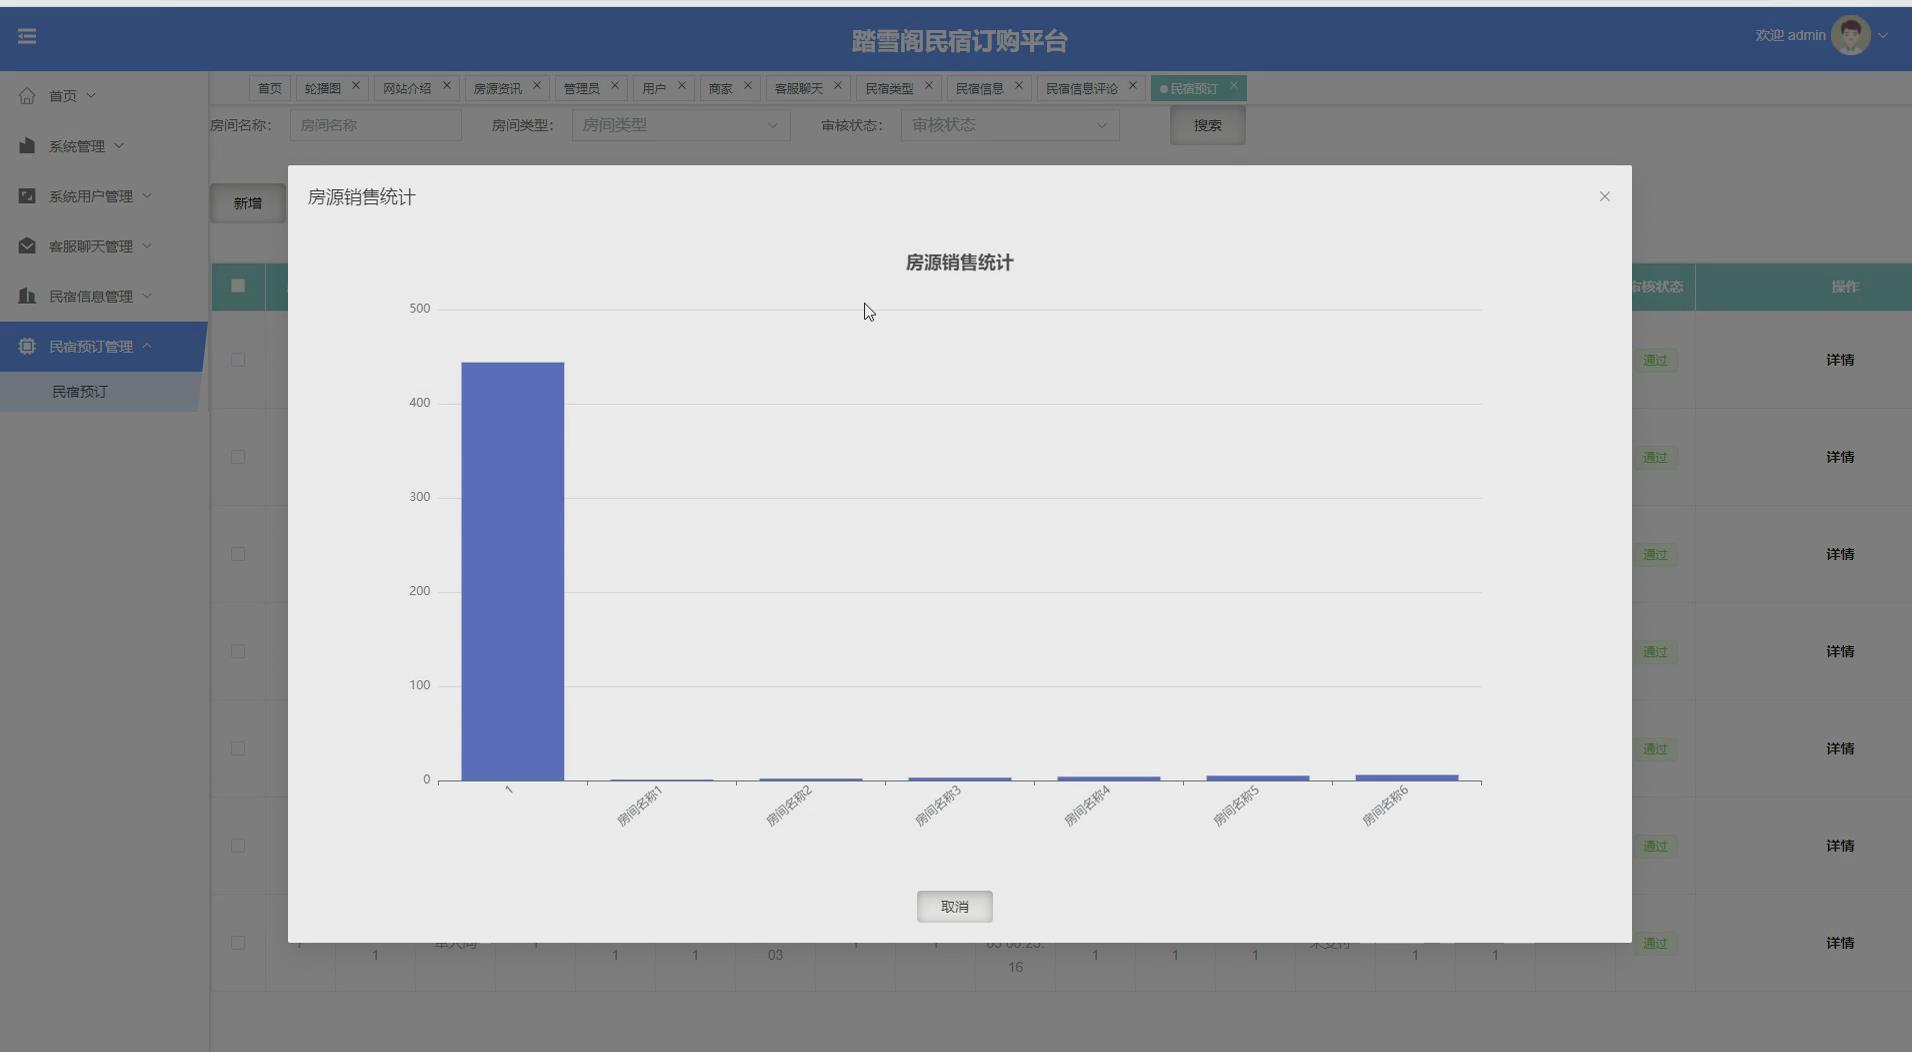Select the 首页 home icon in the sidebar

27,95
